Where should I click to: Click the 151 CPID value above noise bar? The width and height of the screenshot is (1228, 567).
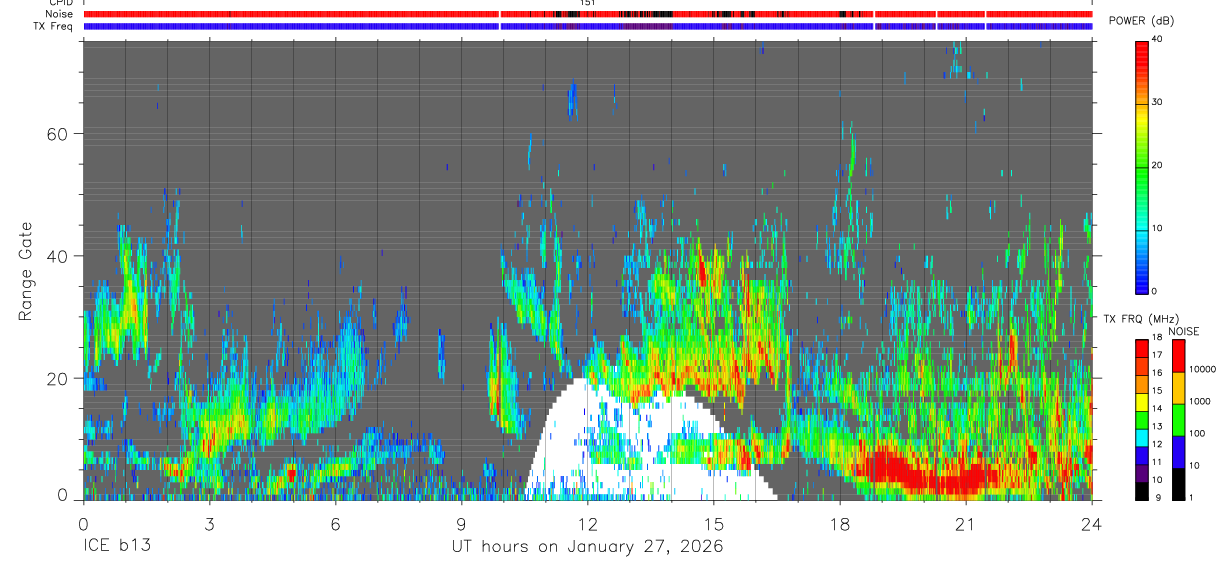pos(588,3)
